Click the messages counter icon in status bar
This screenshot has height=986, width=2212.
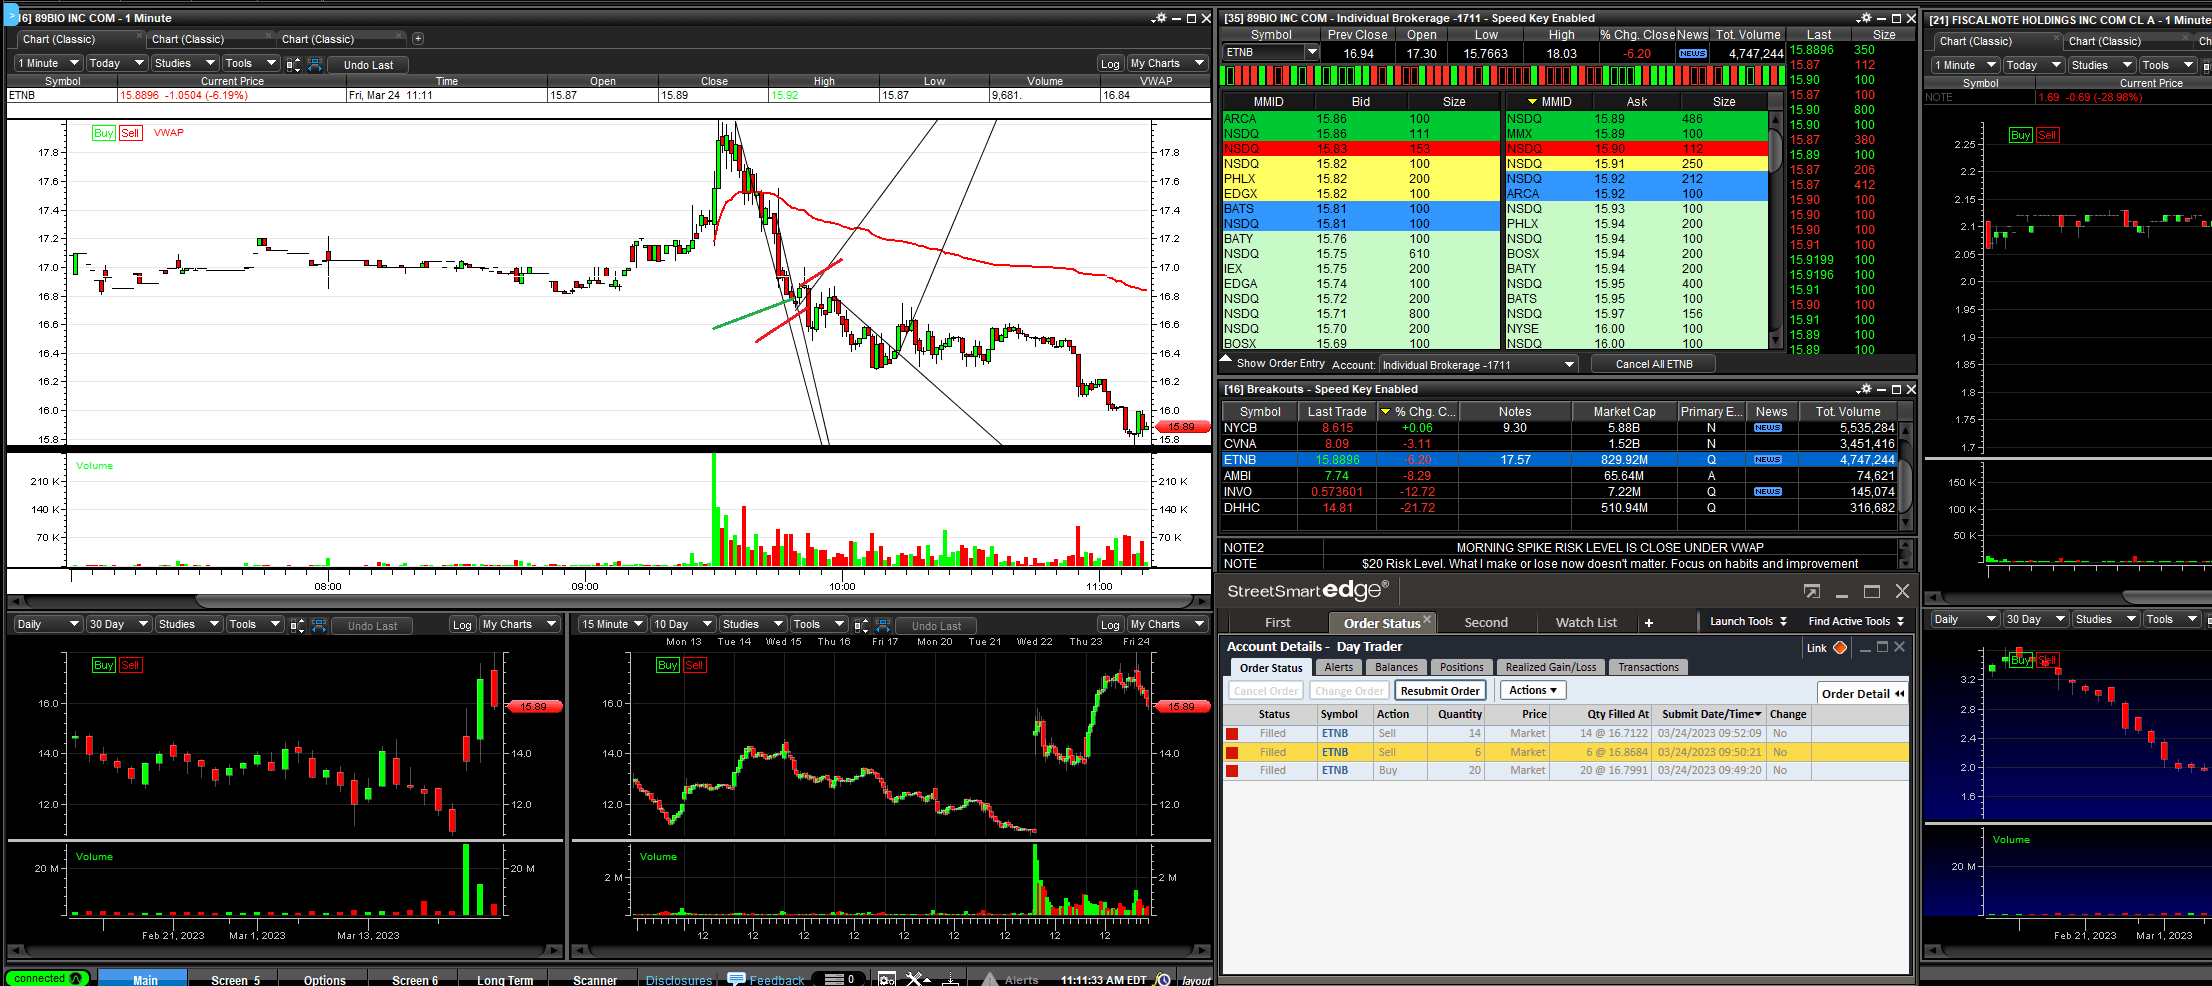840,979
